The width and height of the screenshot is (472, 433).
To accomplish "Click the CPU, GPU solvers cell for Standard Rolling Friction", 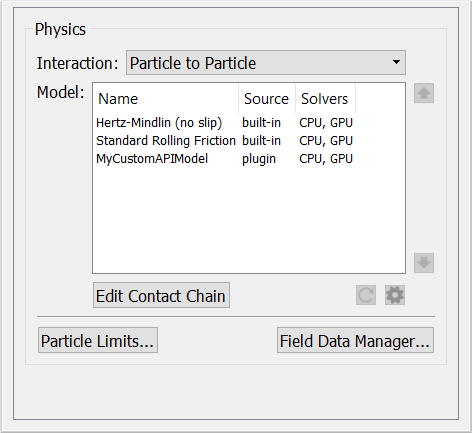I will (x=326, y=141).
